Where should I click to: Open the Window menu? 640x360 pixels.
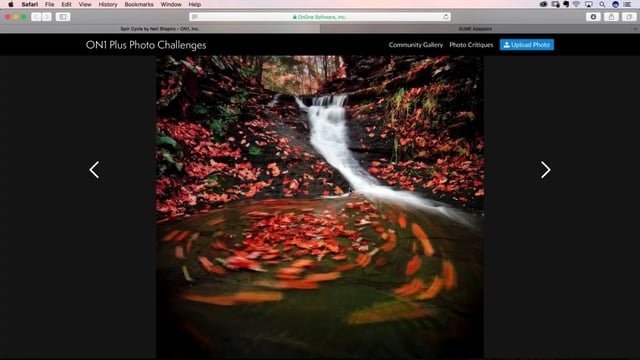[171, 4]
